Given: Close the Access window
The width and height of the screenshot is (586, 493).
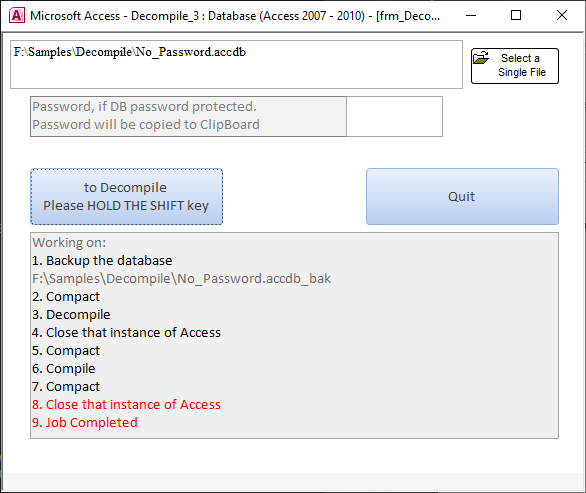Looking at the screenshot, I should [562, 16].
